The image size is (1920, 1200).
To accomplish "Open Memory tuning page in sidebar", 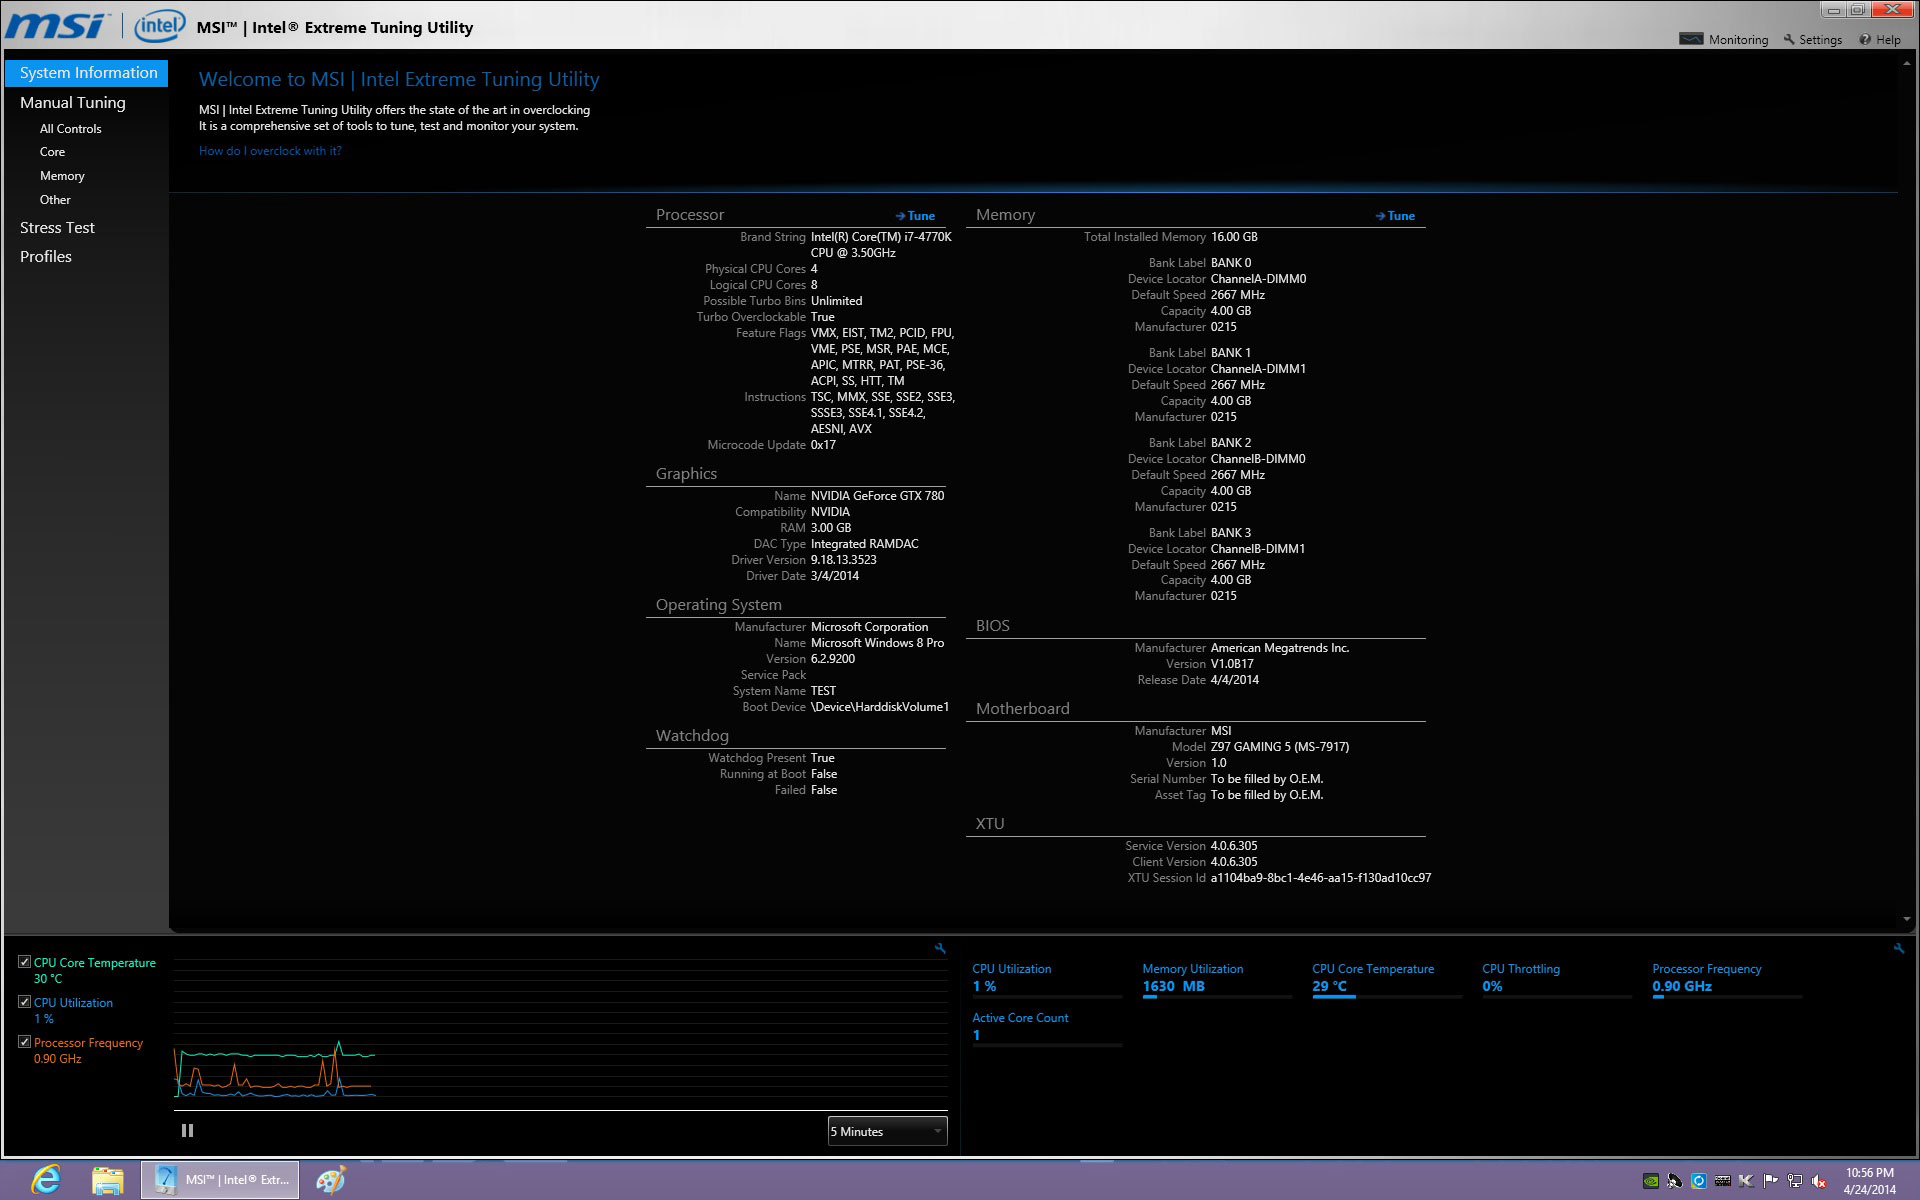I will 62,176.
